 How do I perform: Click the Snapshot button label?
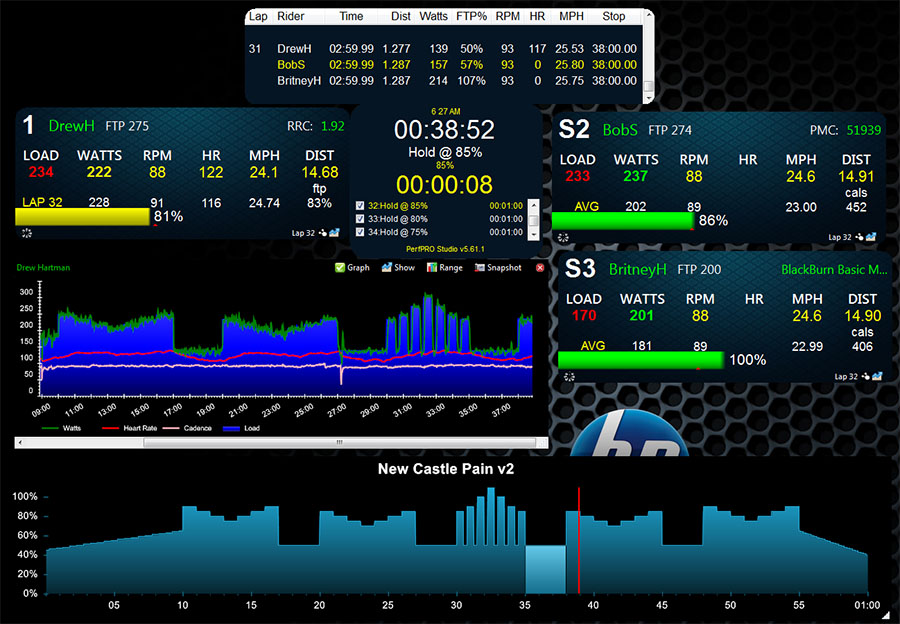(x=504, y=268)
